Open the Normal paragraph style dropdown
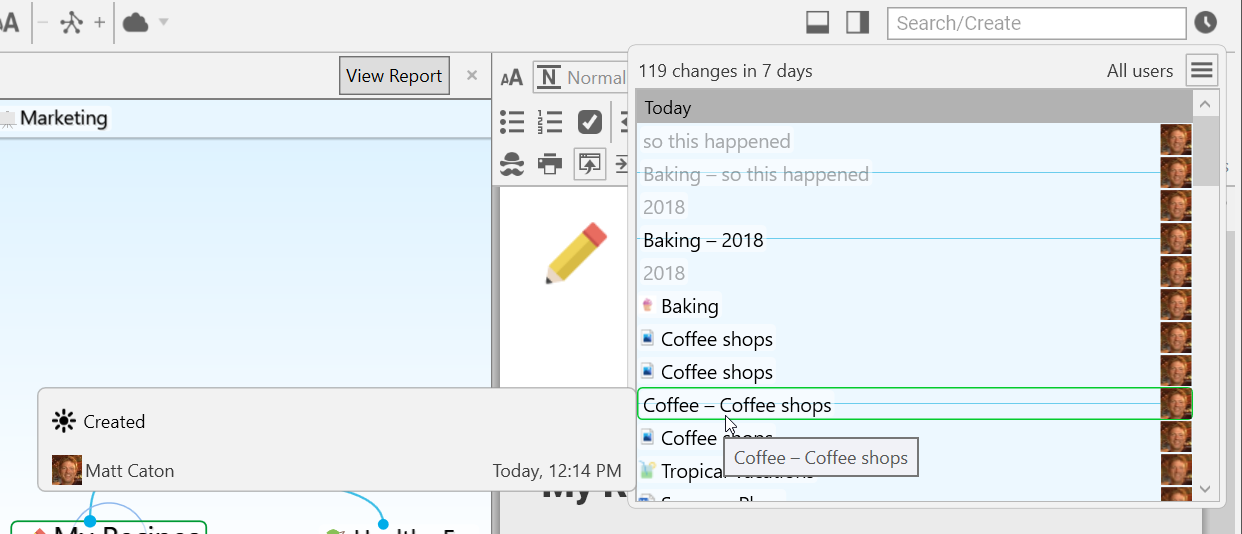The image size is (1242, 534). pos(580,77)
